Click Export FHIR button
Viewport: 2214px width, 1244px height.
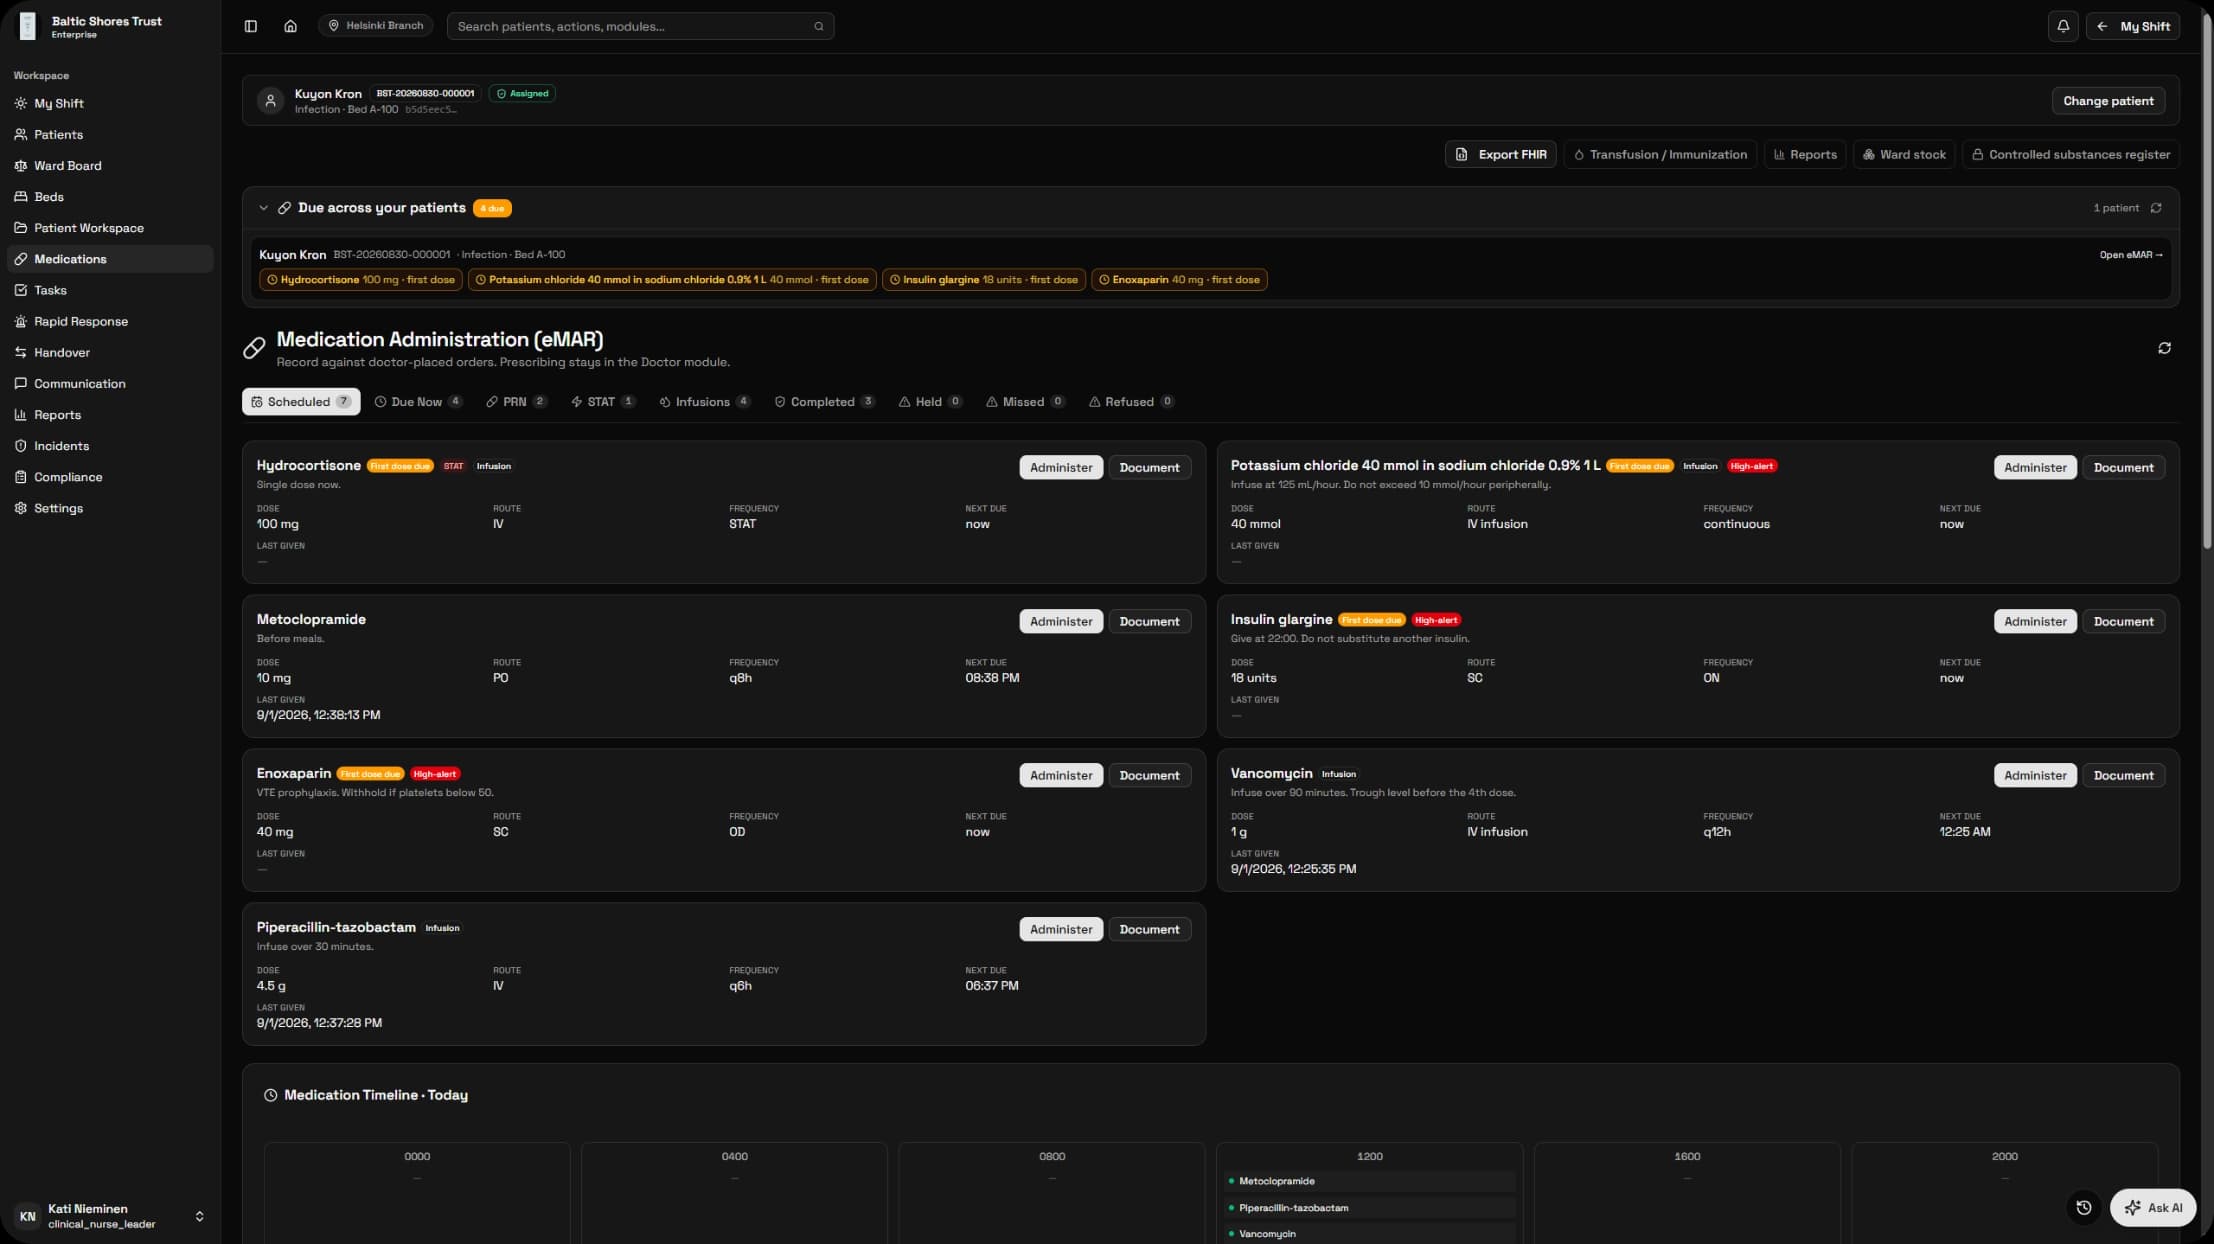tap(1500, 154)
